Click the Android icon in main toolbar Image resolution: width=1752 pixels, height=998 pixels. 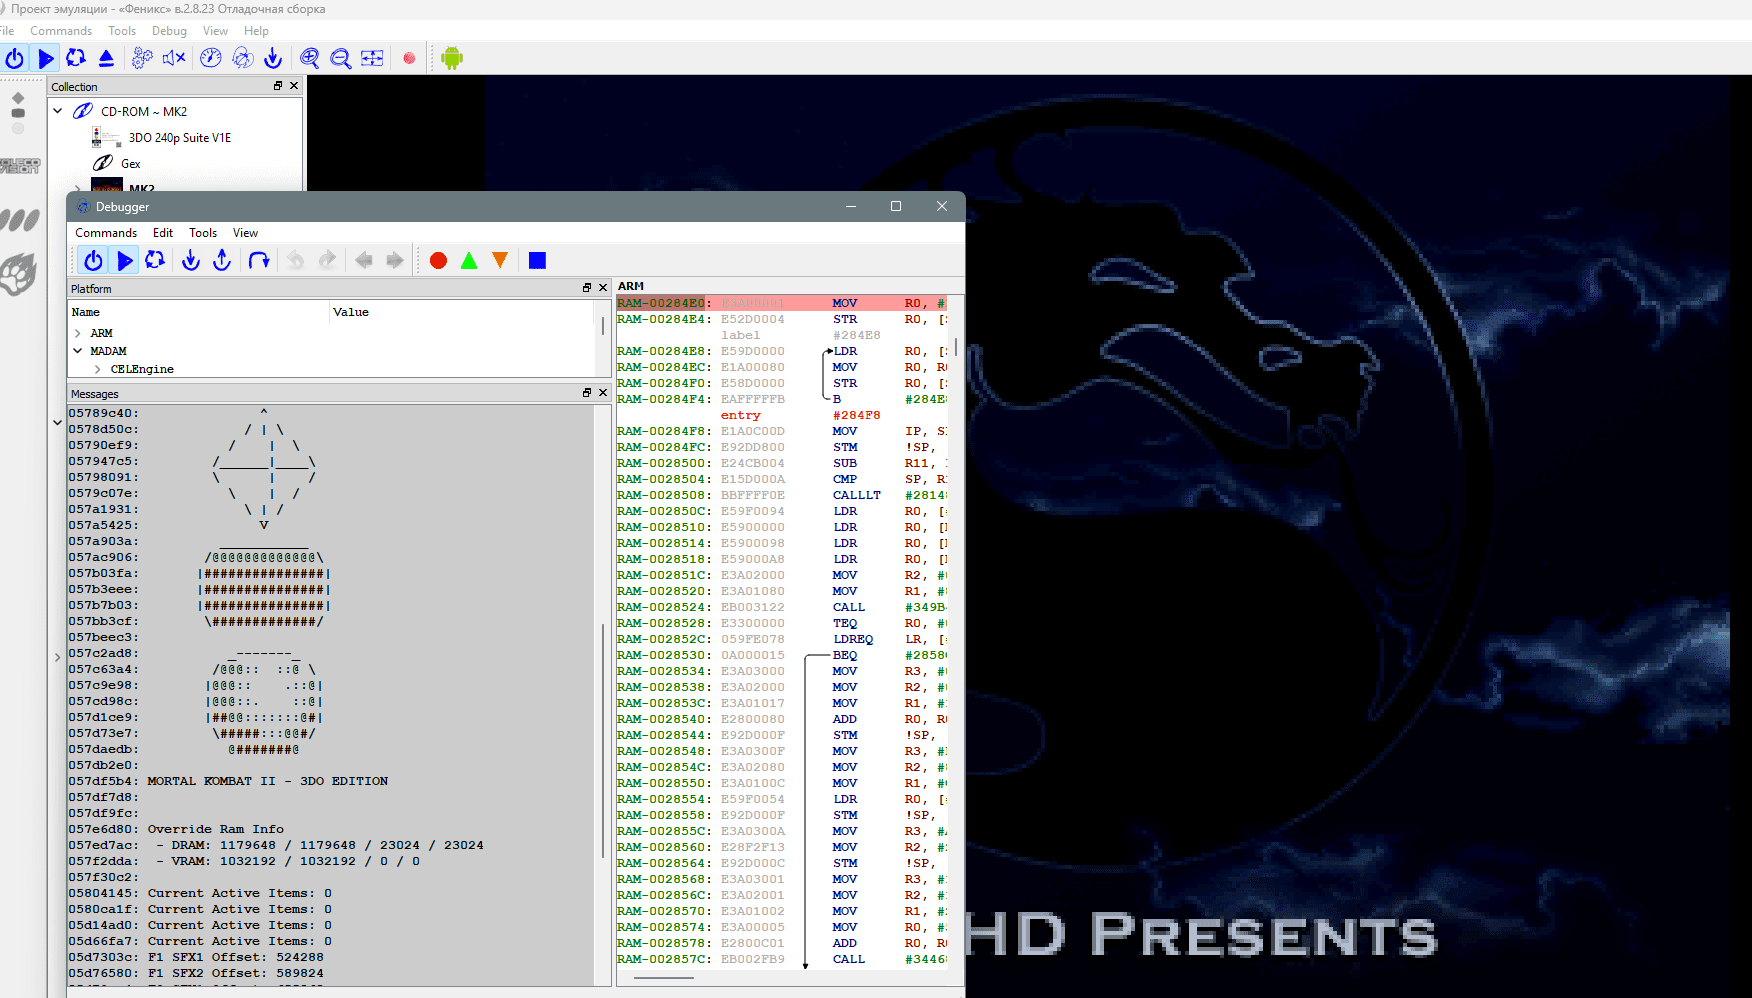pos(452,58)
